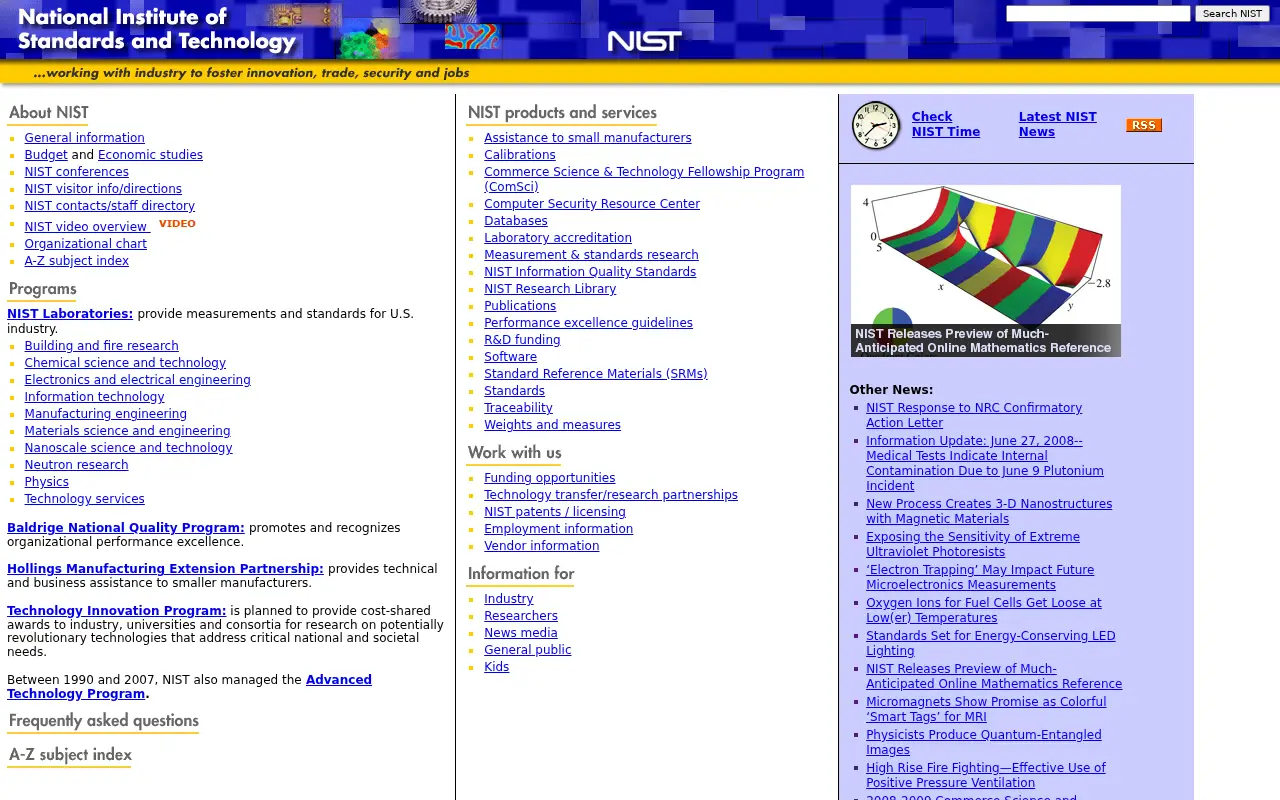Open Oxygen Ions for Fuel Cells article
This screenshot has width=1280, height=800.
pyautogui.click(x=983, y=610)
